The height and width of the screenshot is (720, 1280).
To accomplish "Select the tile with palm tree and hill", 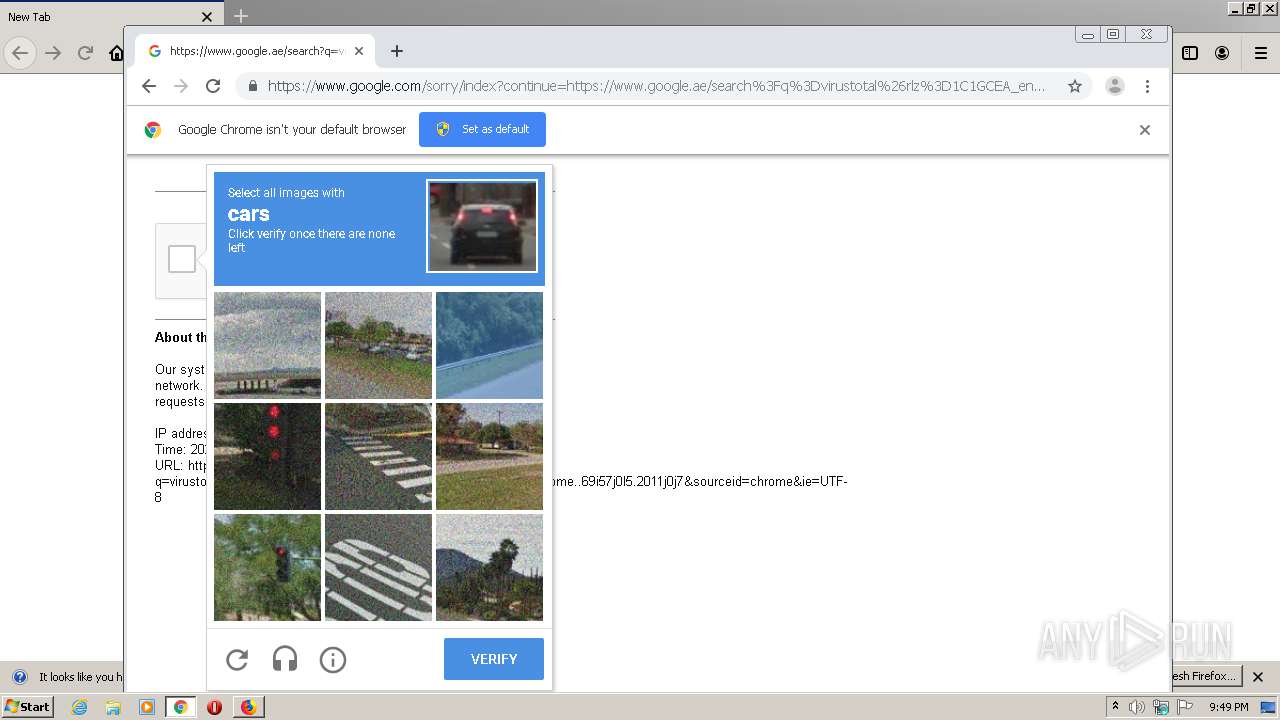I will pyautogui.click(x=489, y=567).
